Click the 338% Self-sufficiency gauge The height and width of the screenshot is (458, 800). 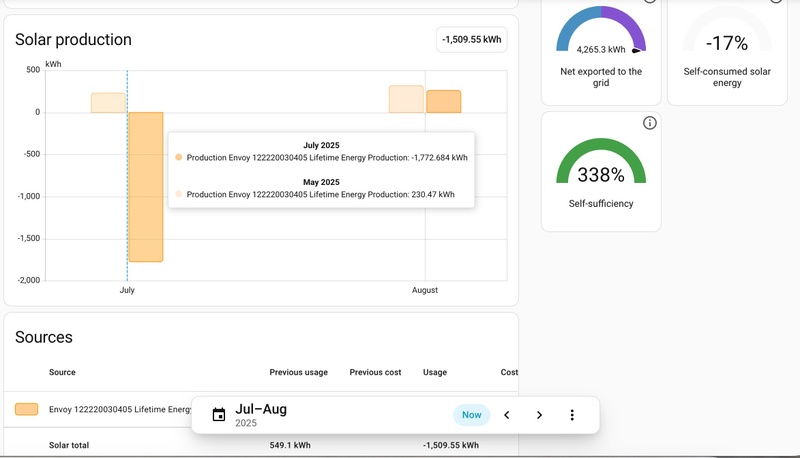tap(601, 161)
